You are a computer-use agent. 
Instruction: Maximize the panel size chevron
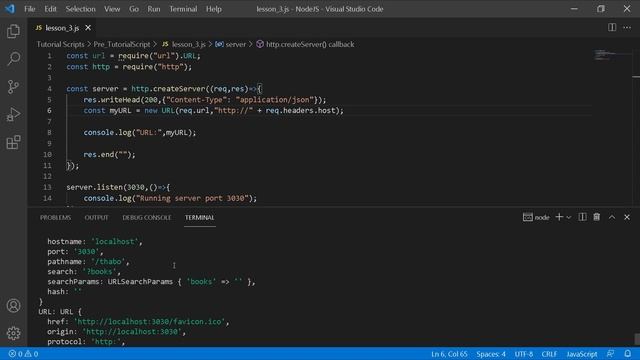tap(612, 217)
